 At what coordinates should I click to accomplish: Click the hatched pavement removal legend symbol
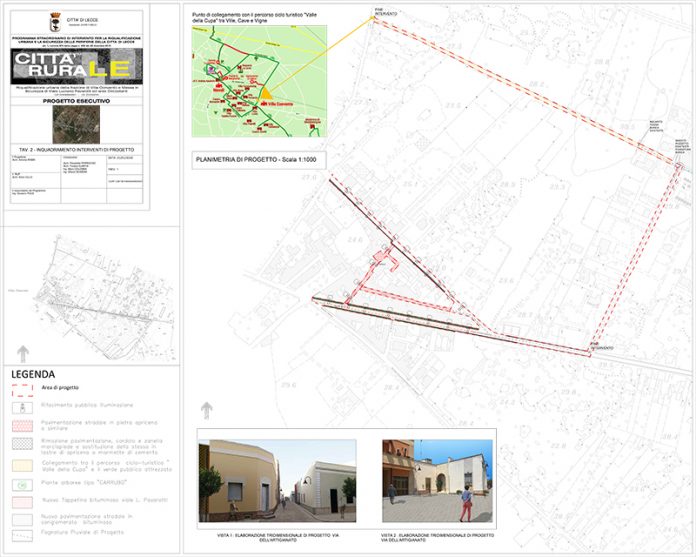coord(23,444)
